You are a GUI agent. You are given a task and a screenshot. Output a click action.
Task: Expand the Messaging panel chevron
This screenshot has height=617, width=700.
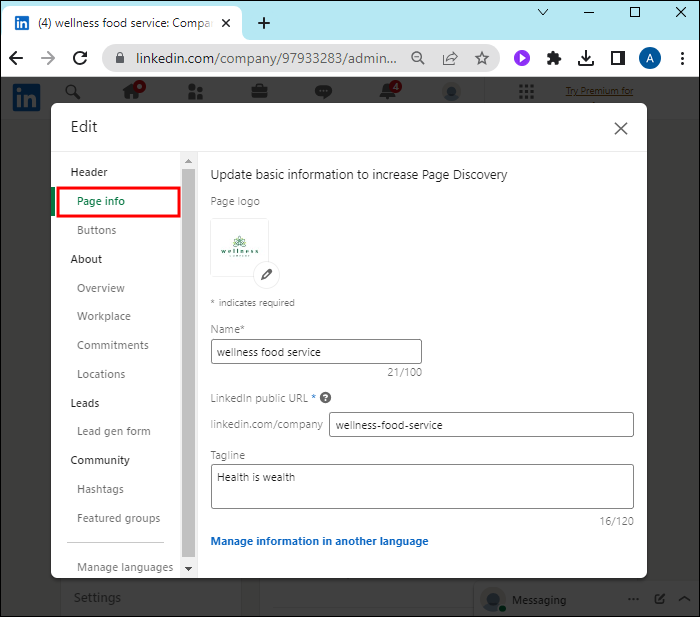[684, 599]
